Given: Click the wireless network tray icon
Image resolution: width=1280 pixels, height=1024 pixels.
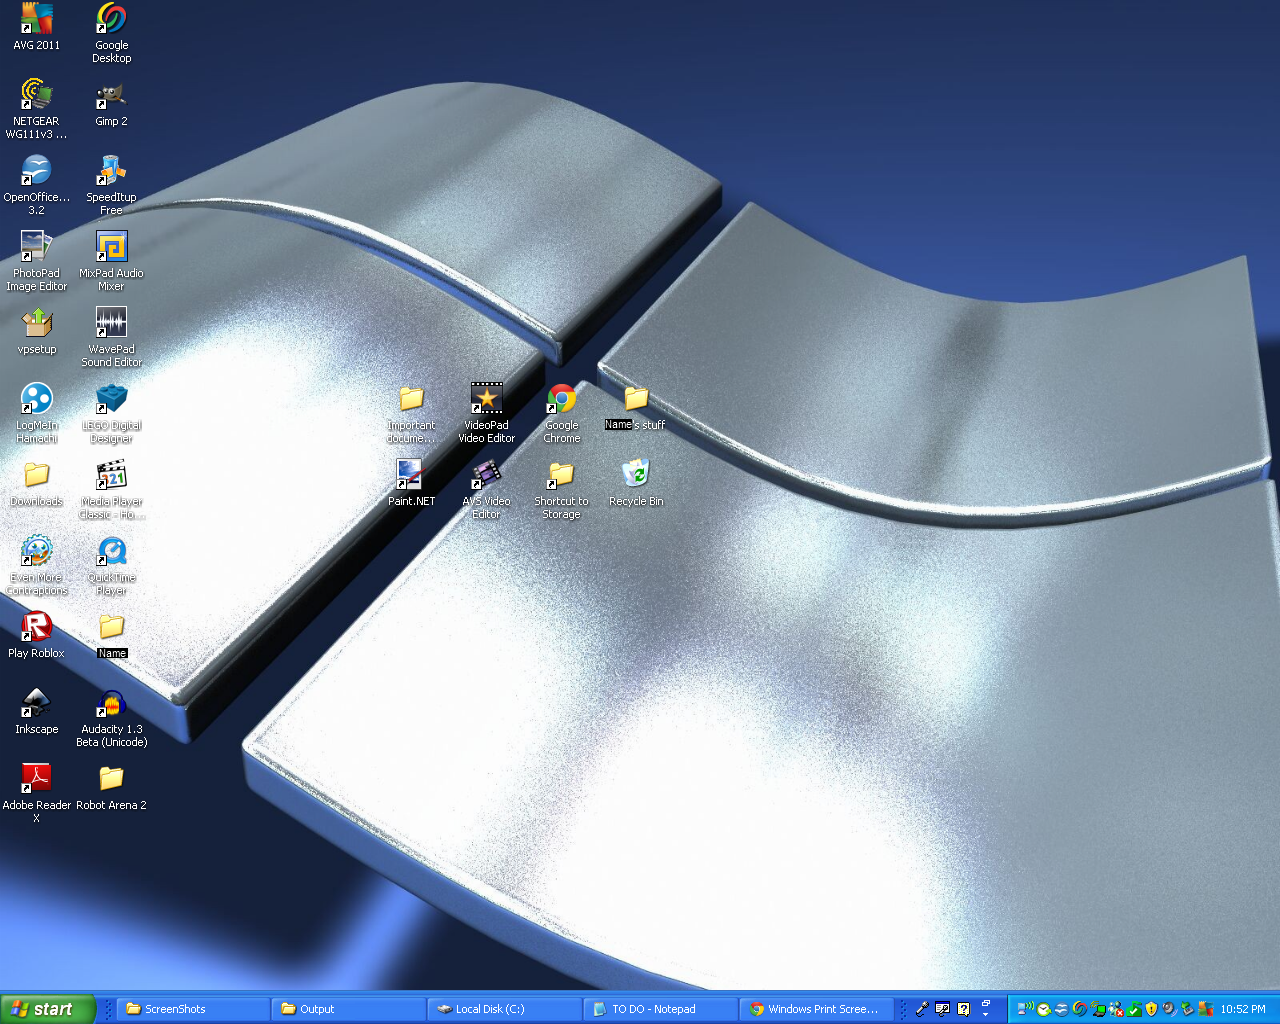Looking at the screenshot, I should [x=1026, y=1008].
